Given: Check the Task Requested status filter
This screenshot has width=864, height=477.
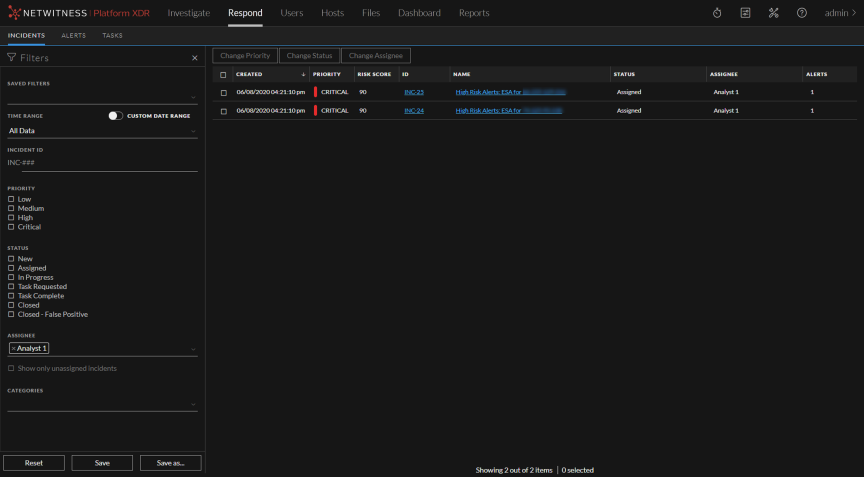Looking at the screenshot, I should (11, 286).
